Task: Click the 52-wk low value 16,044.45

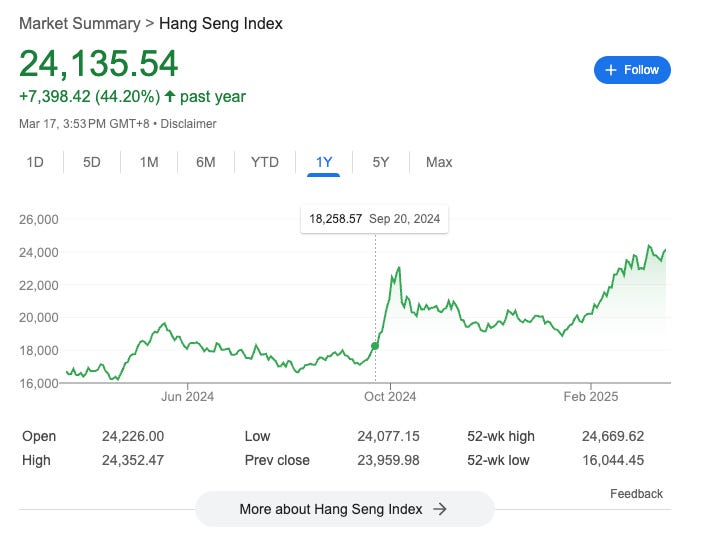Action: pos(613,460)
